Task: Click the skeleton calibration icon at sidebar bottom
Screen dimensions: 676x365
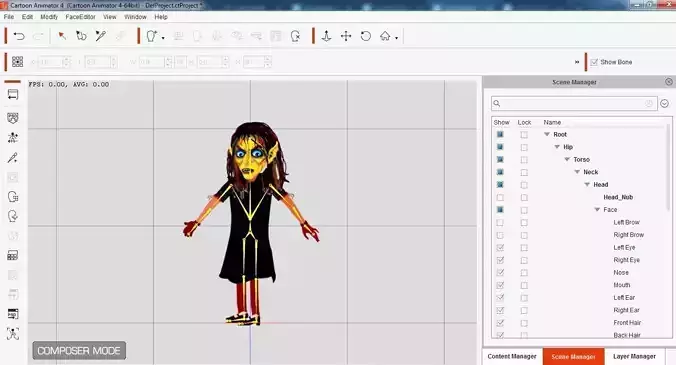Action: 13,334
